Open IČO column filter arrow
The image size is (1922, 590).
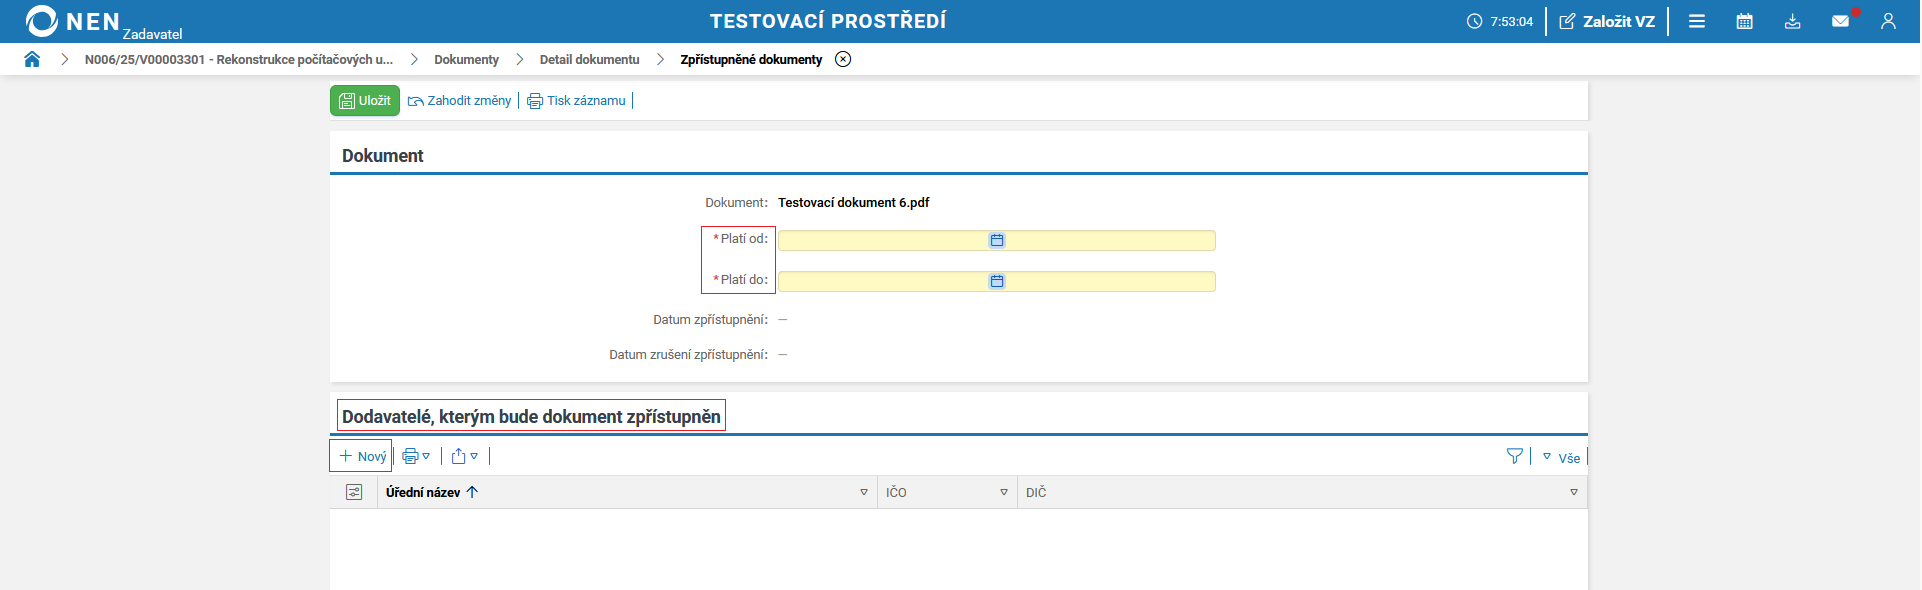click(1004, 492)
